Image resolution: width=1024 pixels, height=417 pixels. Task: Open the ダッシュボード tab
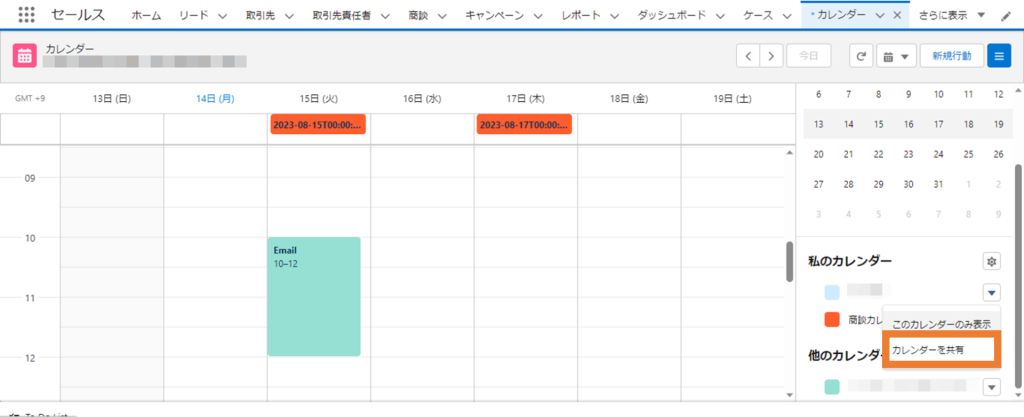click(672, 16)
